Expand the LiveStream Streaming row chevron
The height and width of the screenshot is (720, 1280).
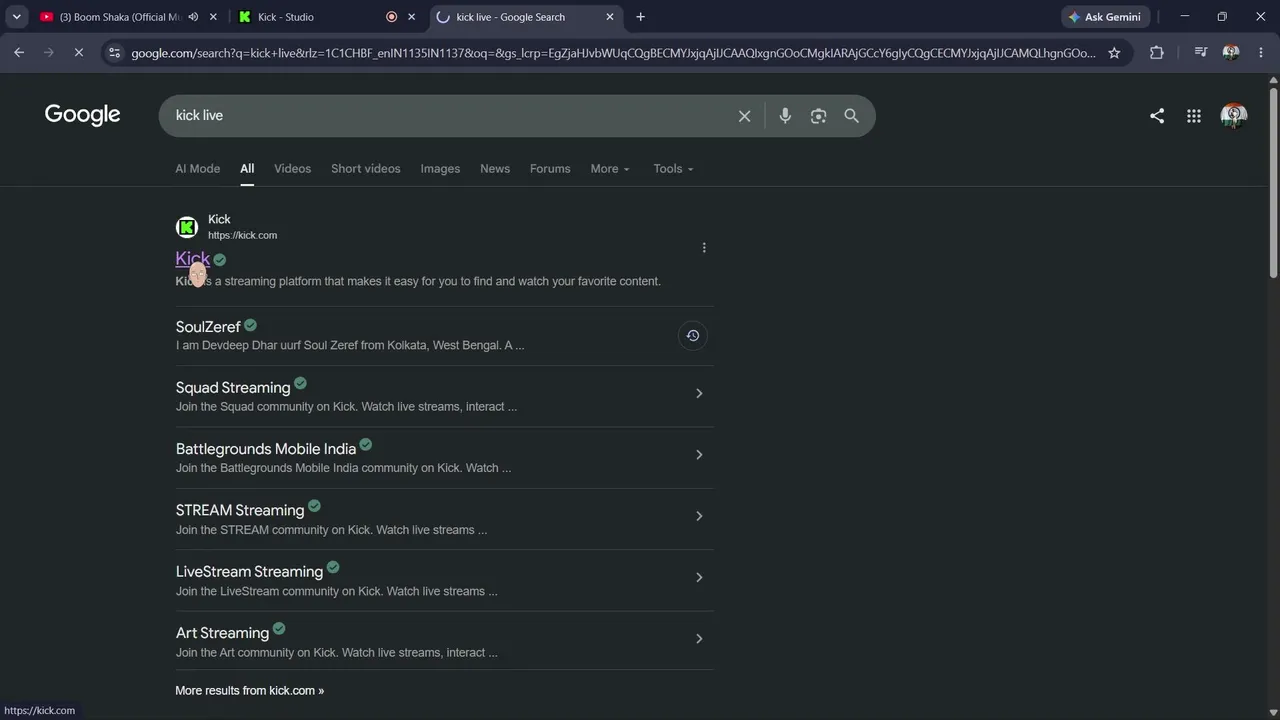[699, 577]
